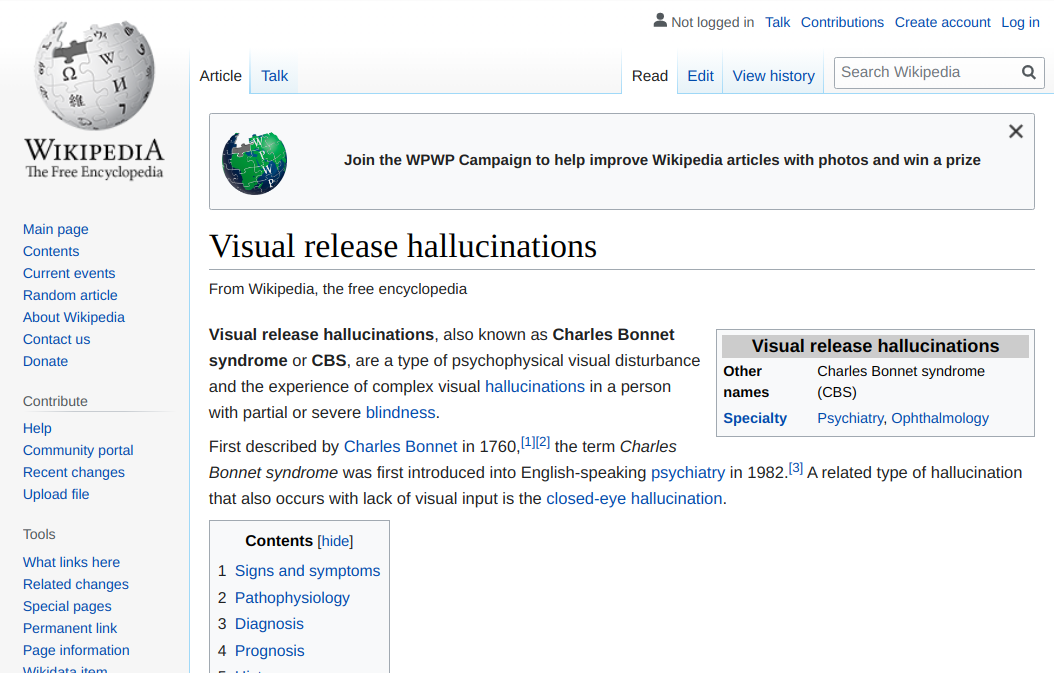Click citation reference [1]
Image resolution: width=1054 pixels, height=673 pixels.
528,442
